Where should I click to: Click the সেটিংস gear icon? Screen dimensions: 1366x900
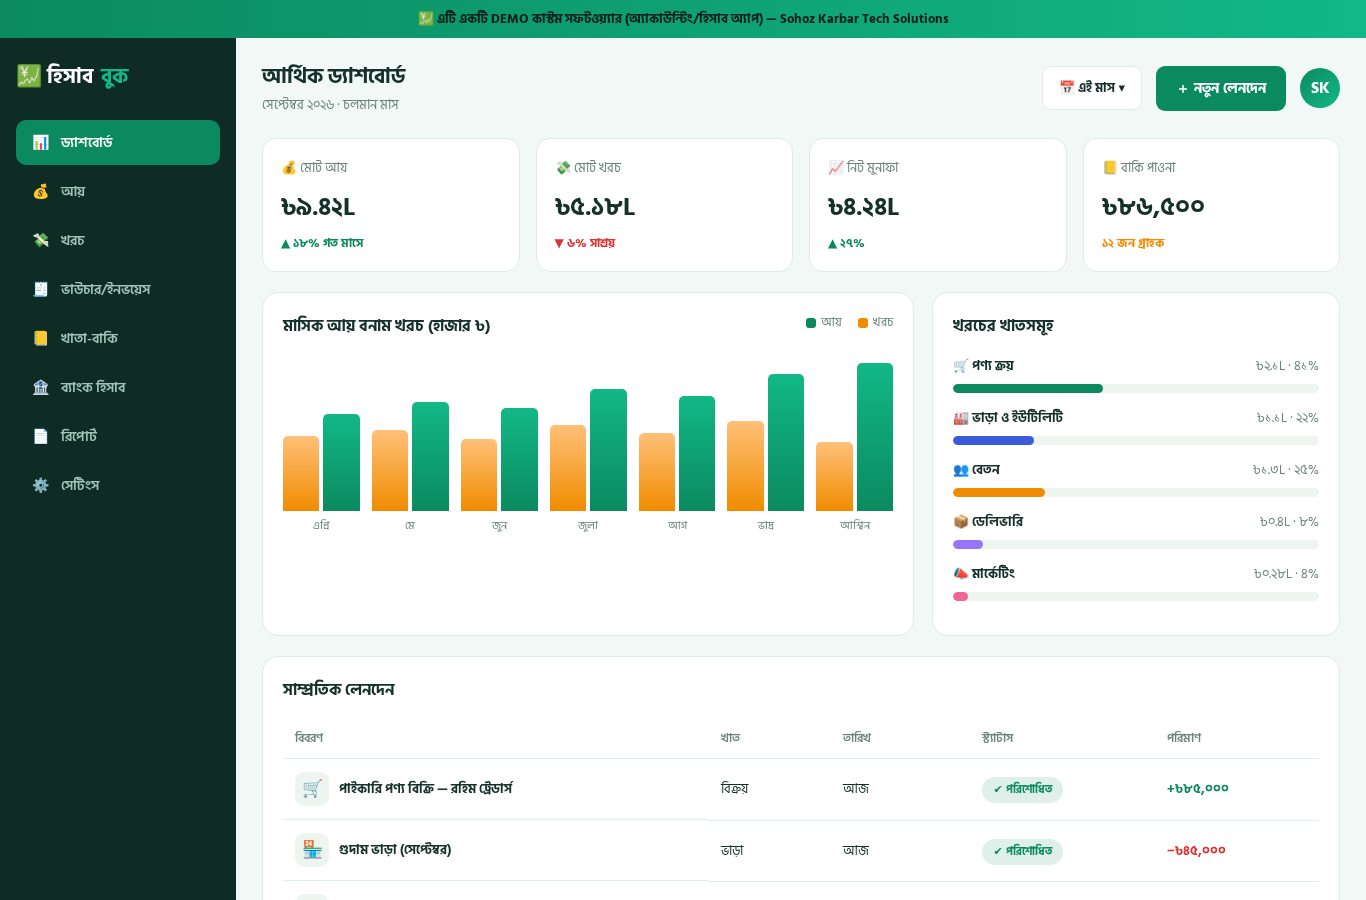pos(41,485)
